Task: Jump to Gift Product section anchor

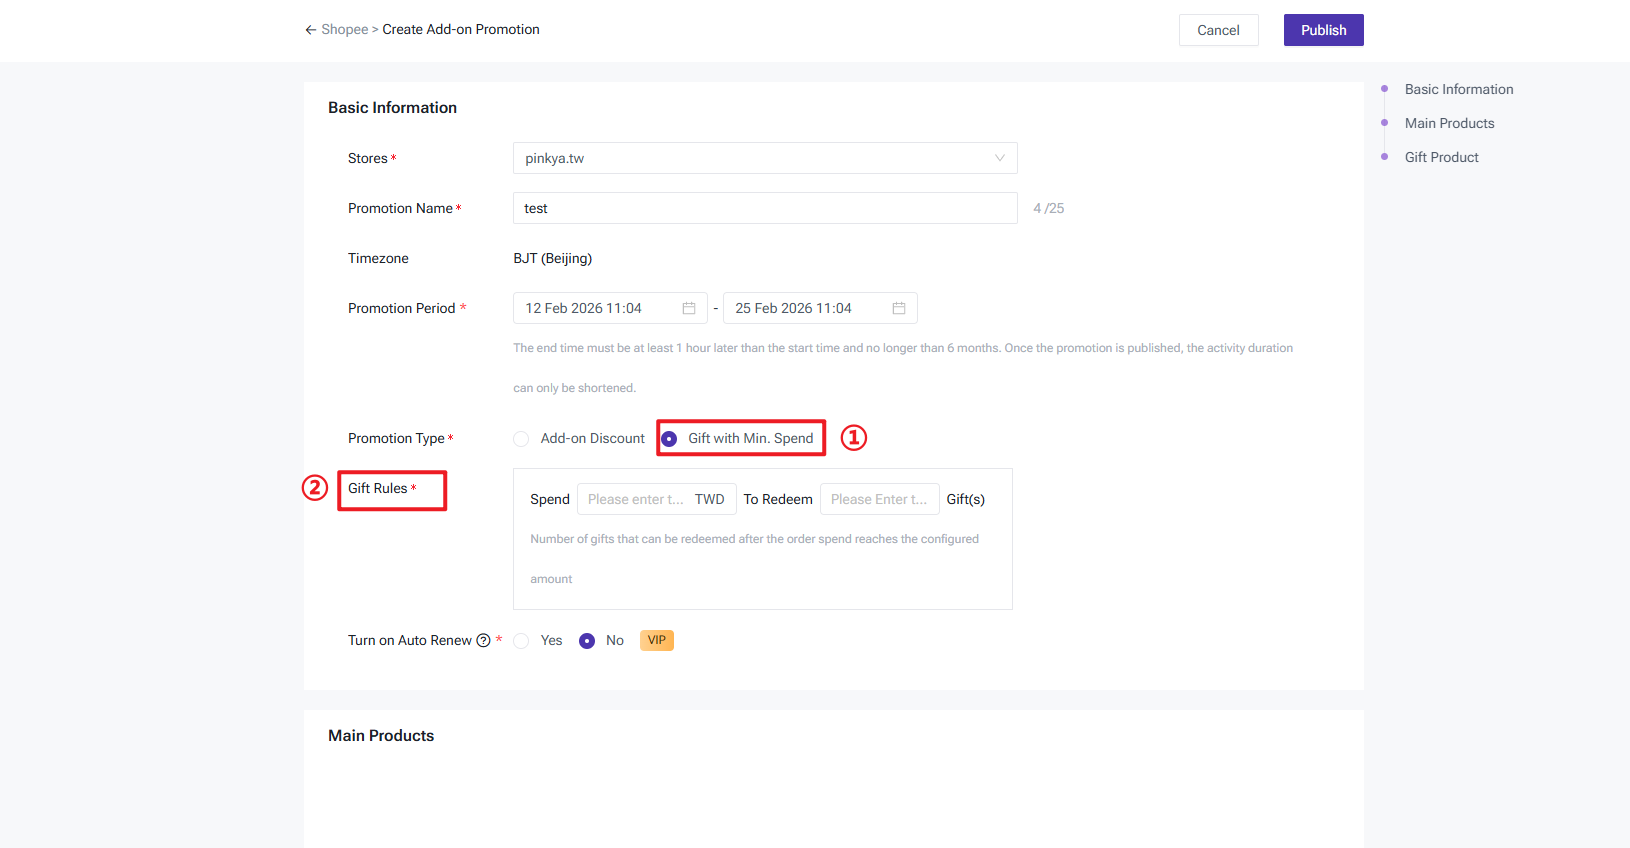Action: click(x=1441, y=157)
